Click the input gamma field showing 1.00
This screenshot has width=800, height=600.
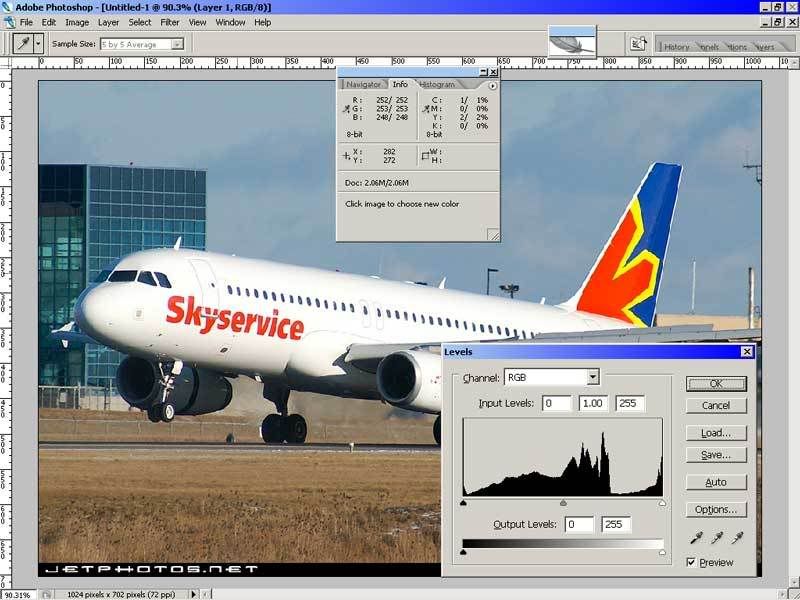click(593, 403)
